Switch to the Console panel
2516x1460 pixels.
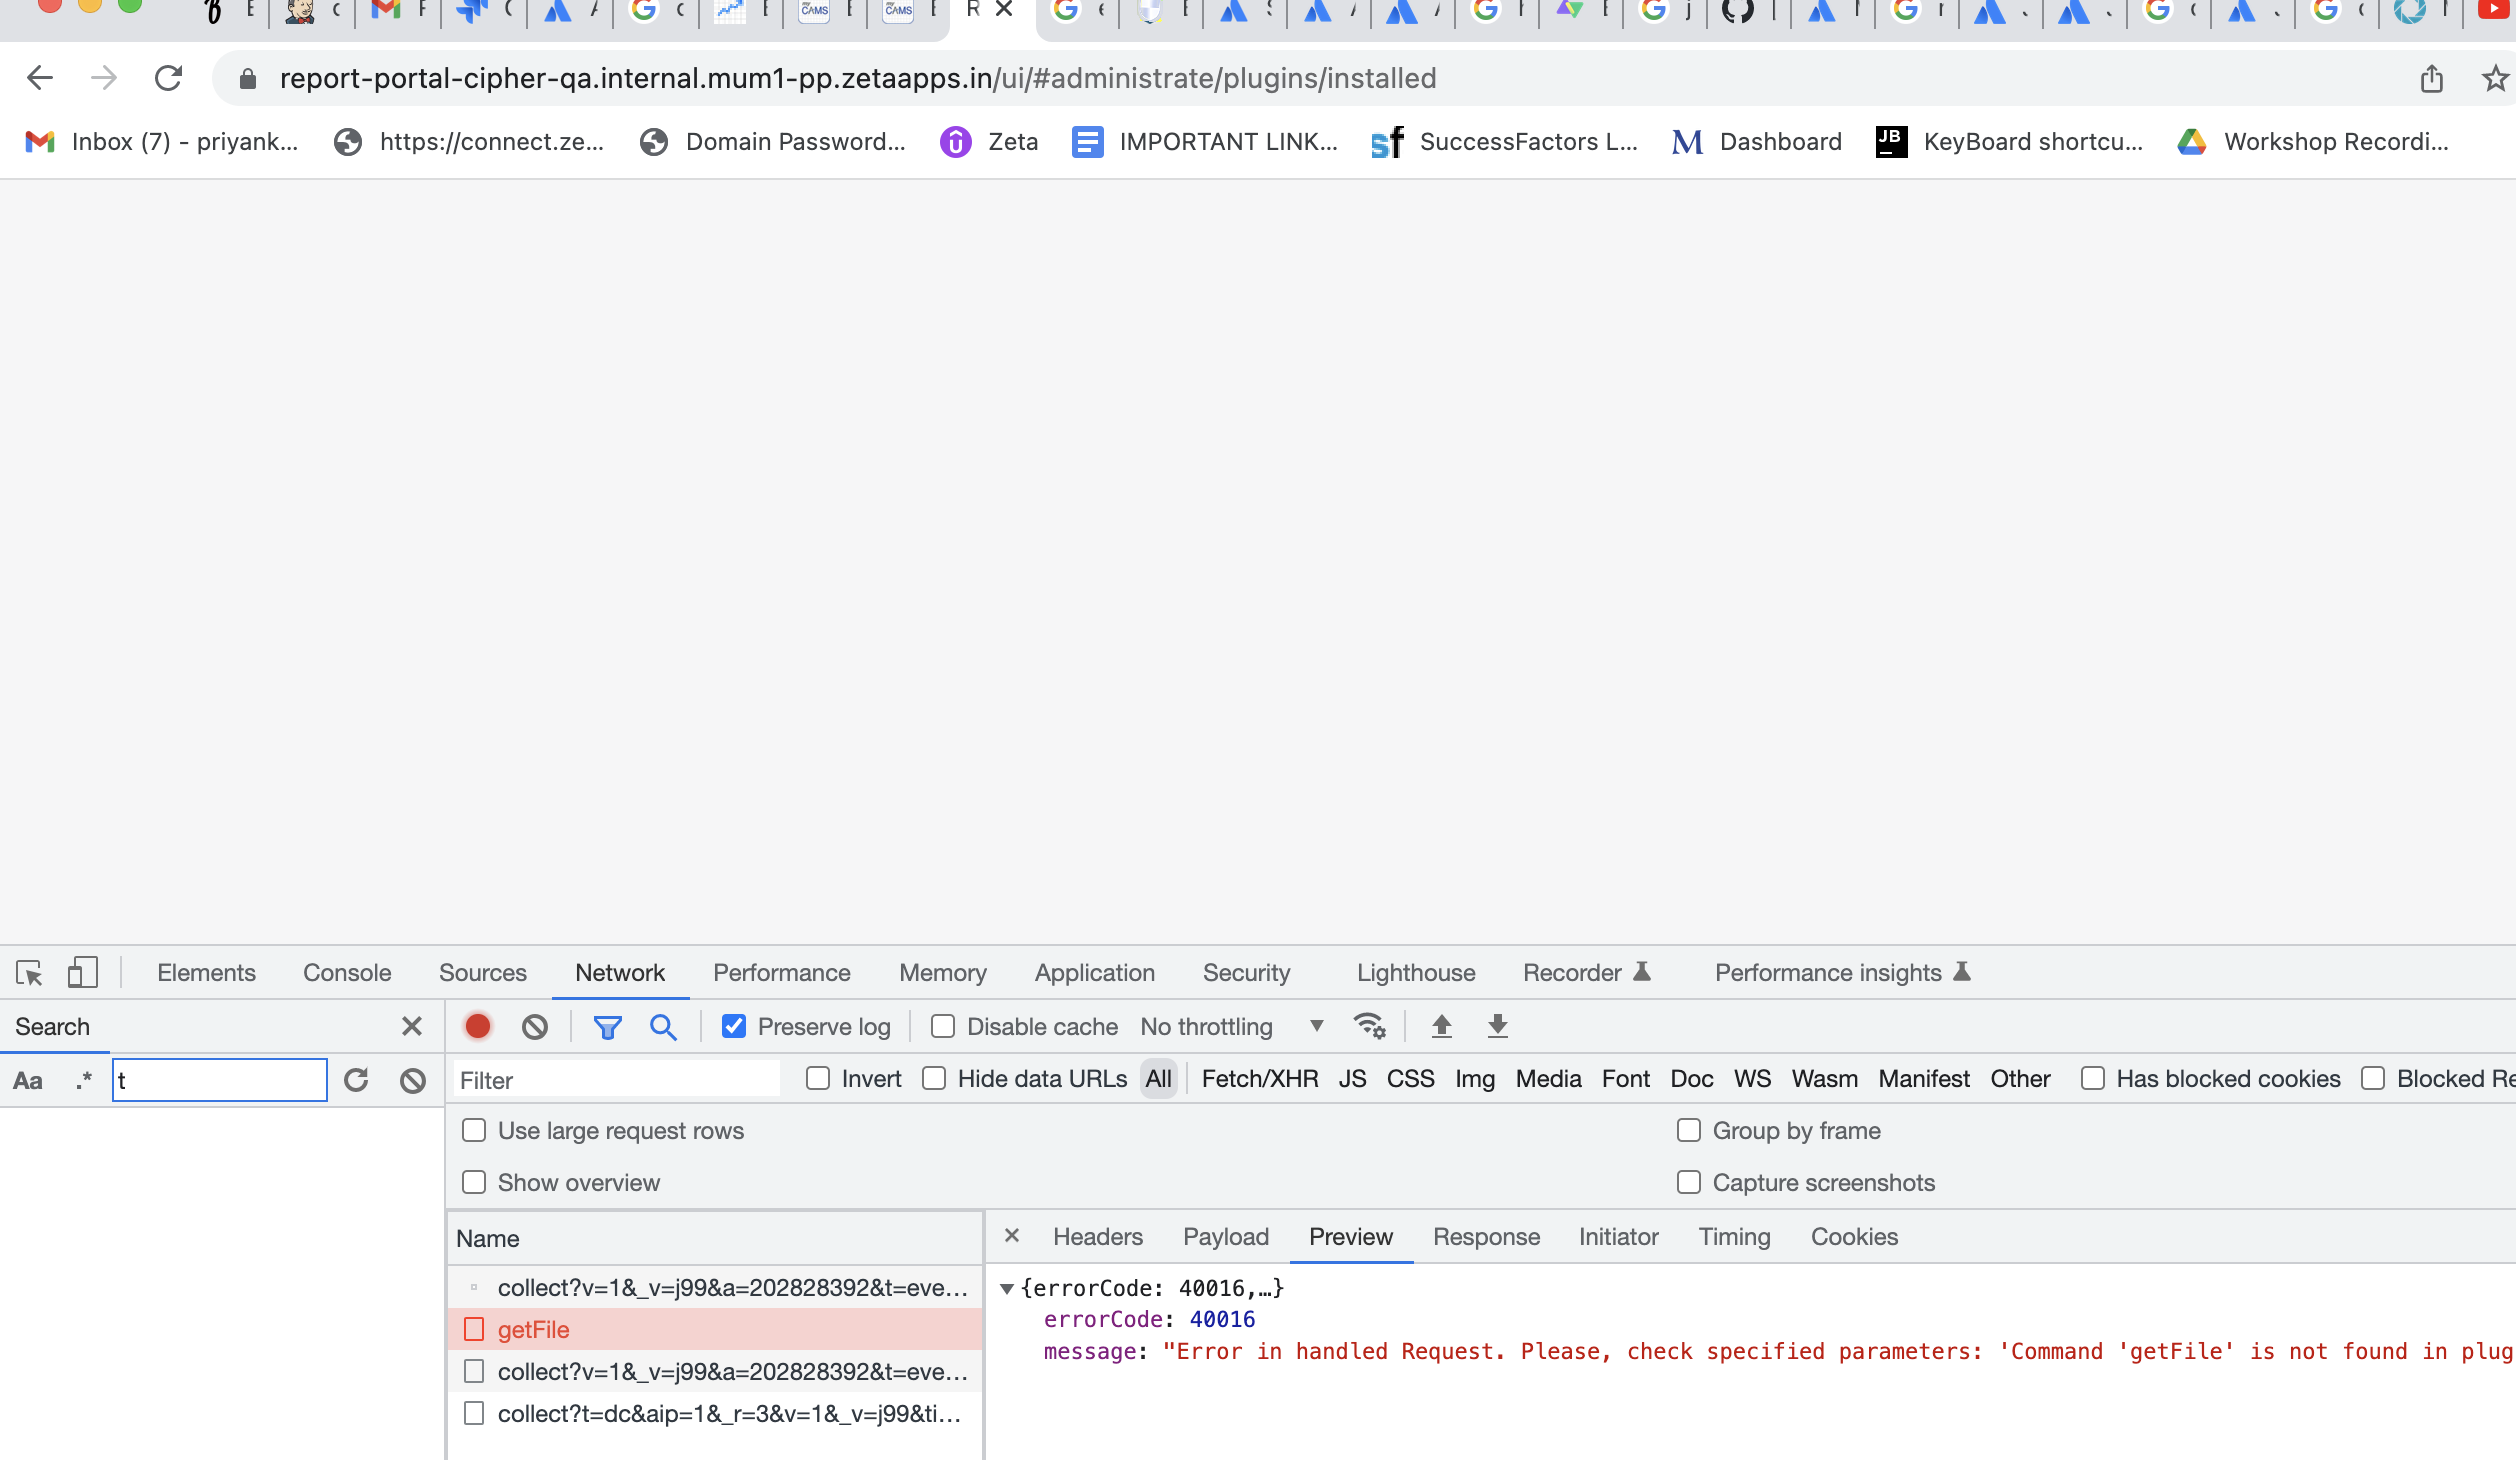(346, 972)
